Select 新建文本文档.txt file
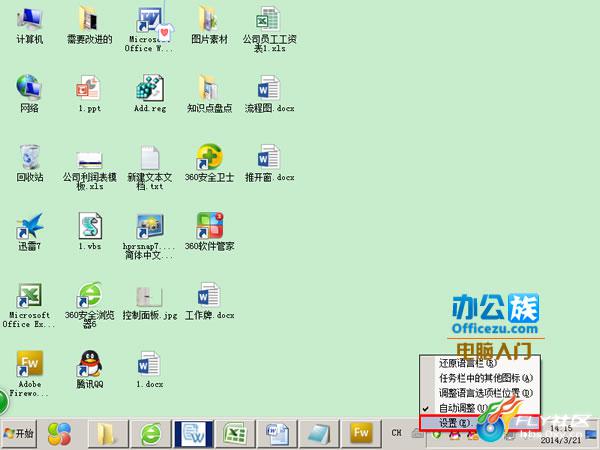This screenshot has height=450, width=600. [x=150, y=168]
